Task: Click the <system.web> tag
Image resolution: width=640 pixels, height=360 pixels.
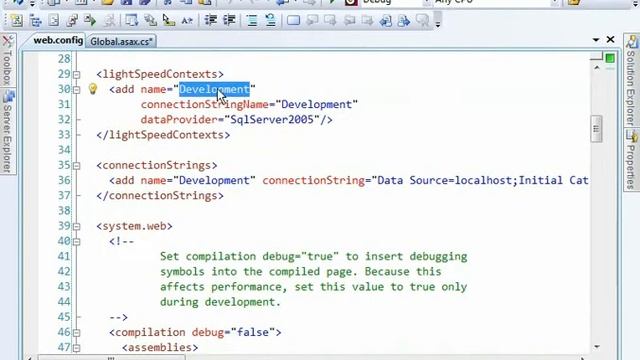Action: (134, 226)
